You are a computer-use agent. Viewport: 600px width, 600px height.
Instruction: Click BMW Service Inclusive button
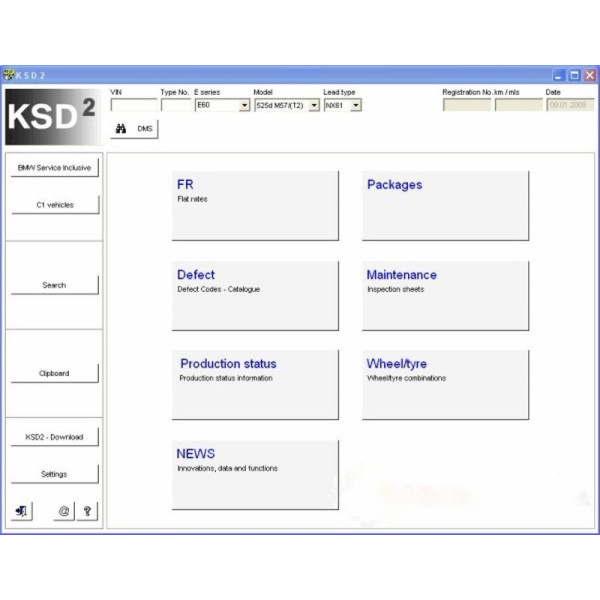coord(55,168)
